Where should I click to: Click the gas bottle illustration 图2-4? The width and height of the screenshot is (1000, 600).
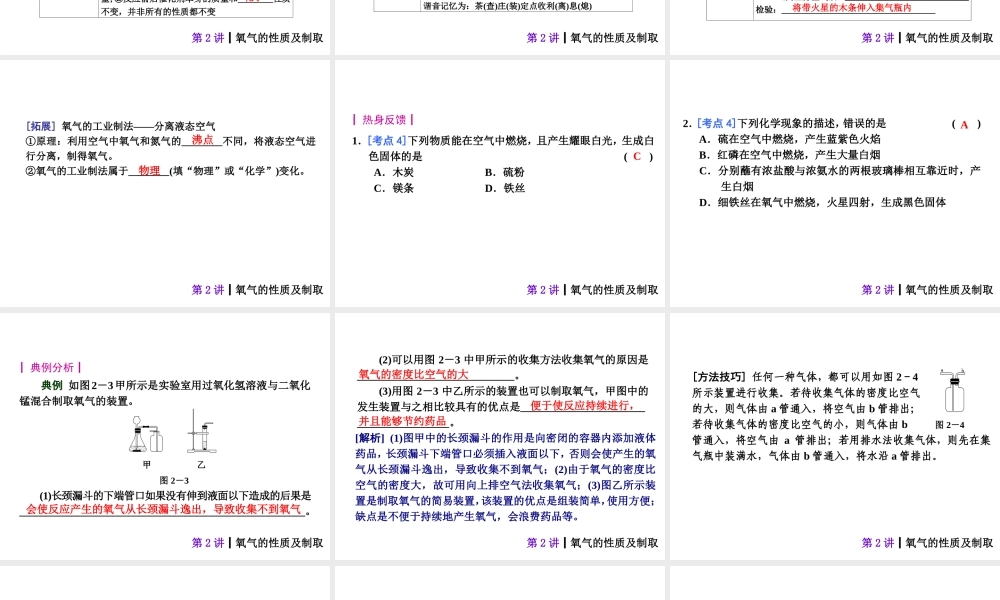coord(953,391)
